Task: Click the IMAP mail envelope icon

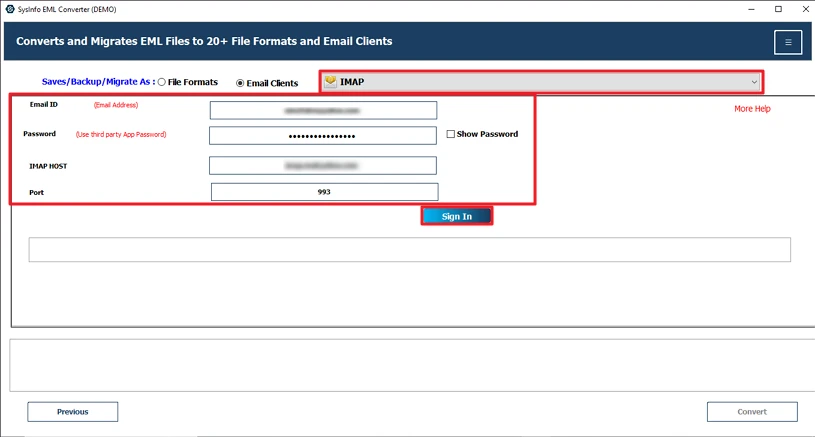Action: 331,82
